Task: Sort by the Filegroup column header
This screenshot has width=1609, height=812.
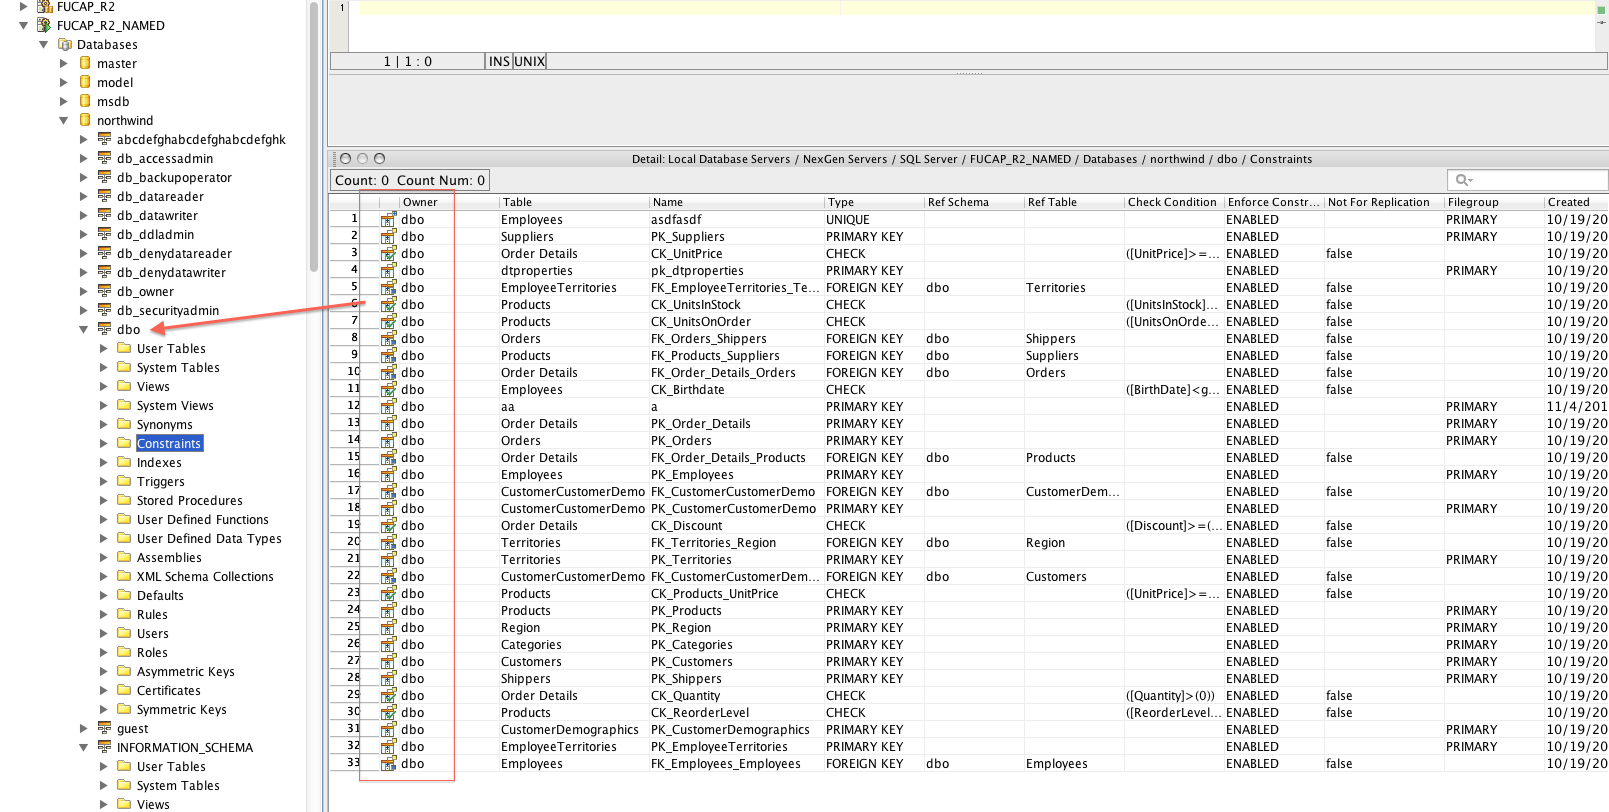Action: pyautogui.click(x=1494, y=202)
